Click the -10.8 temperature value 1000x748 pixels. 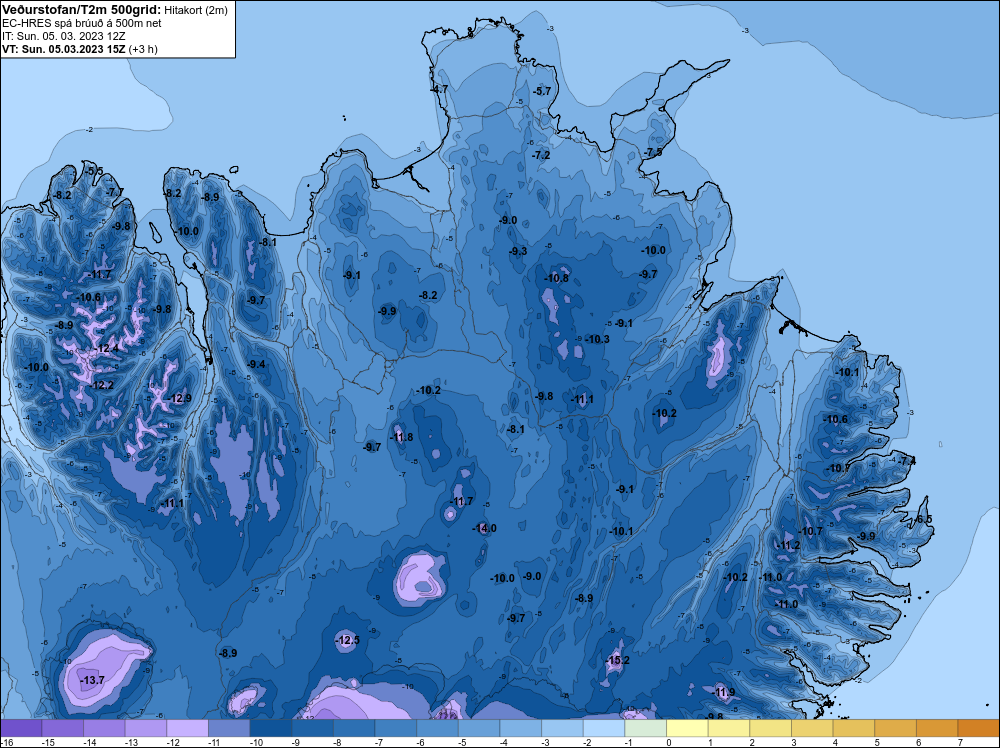click(x=556, y=278)
